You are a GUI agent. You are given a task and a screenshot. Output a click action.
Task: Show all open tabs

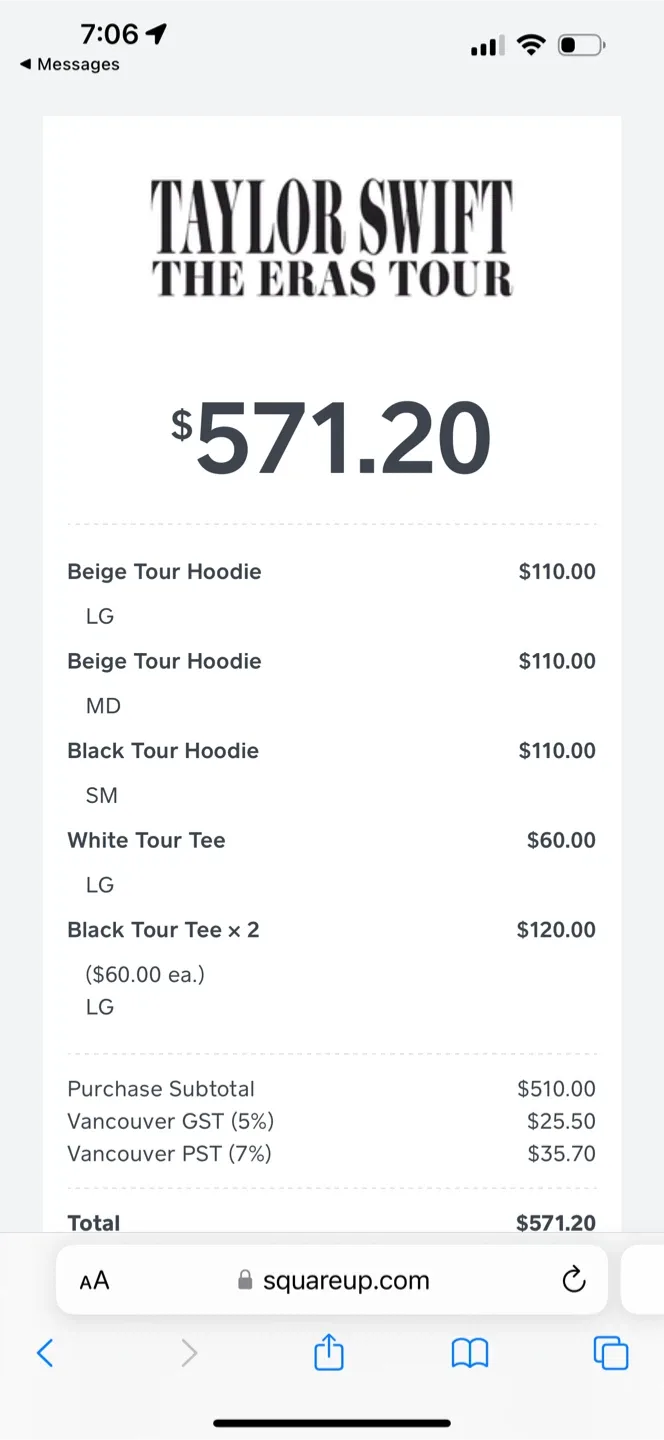(610, 1353)
